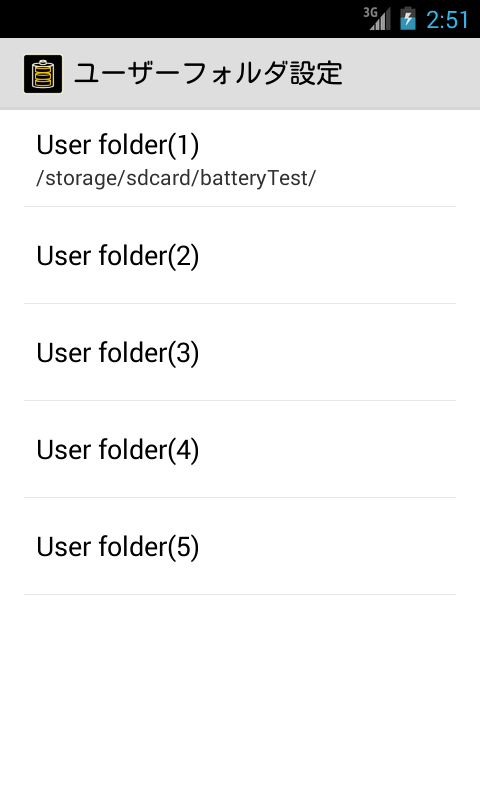Image resolution: width=480 pixels, height=800 pixels.
Task: Open User folder(1) setting
Action: click(x=240, y=158)
